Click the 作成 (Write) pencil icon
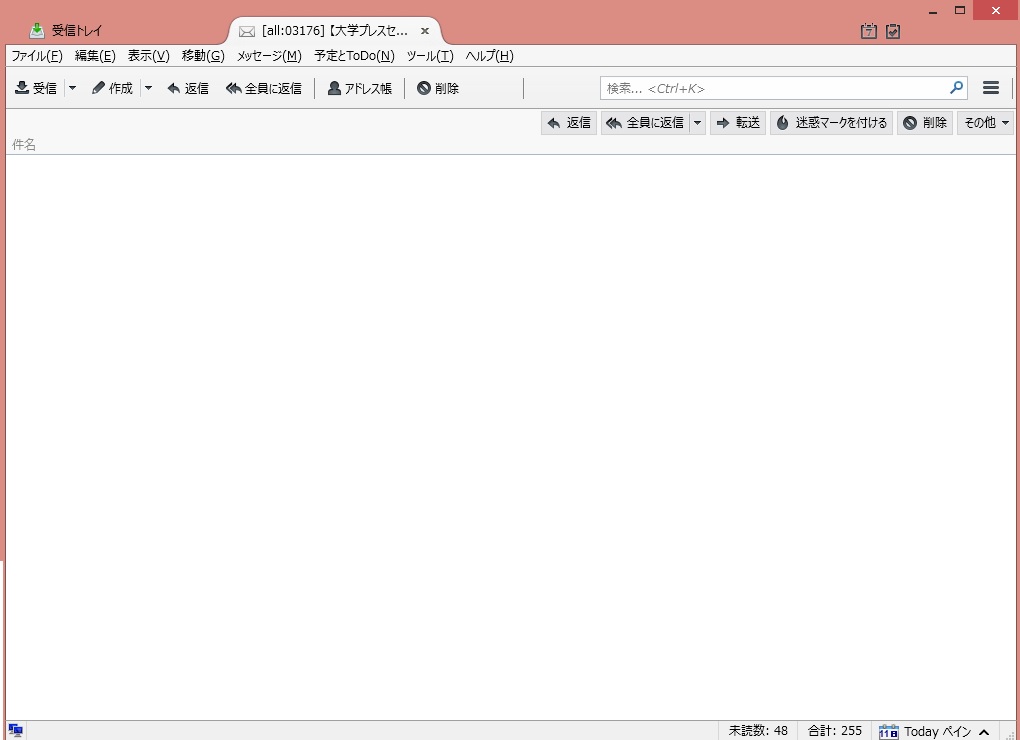 coord(98,88)
